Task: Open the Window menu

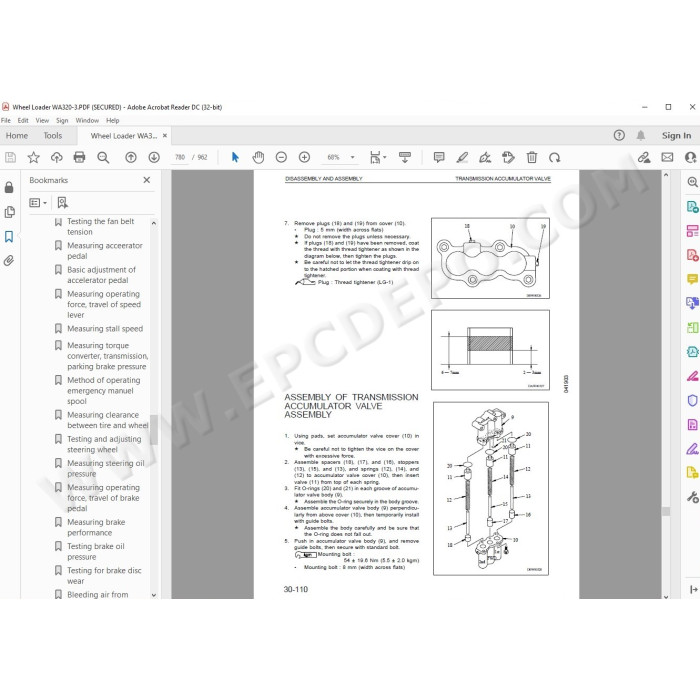Action: [87, 121]
